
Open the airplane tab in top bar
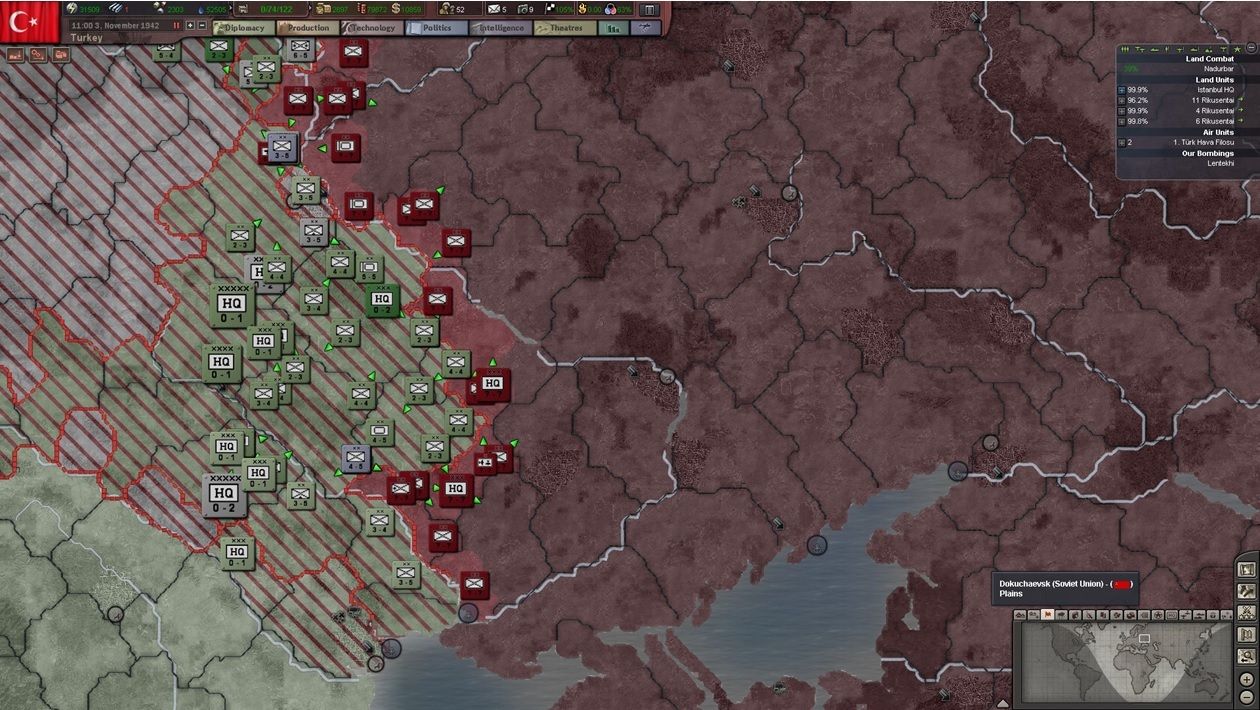[x=645, y=28]
